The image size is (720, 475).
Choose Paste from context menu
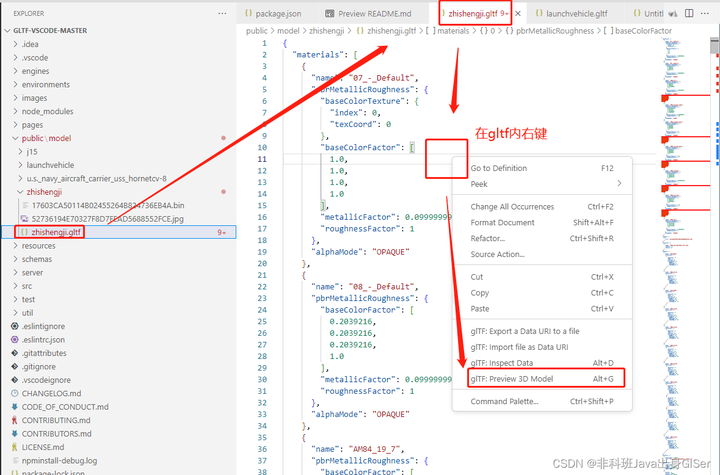pos(542,309)
